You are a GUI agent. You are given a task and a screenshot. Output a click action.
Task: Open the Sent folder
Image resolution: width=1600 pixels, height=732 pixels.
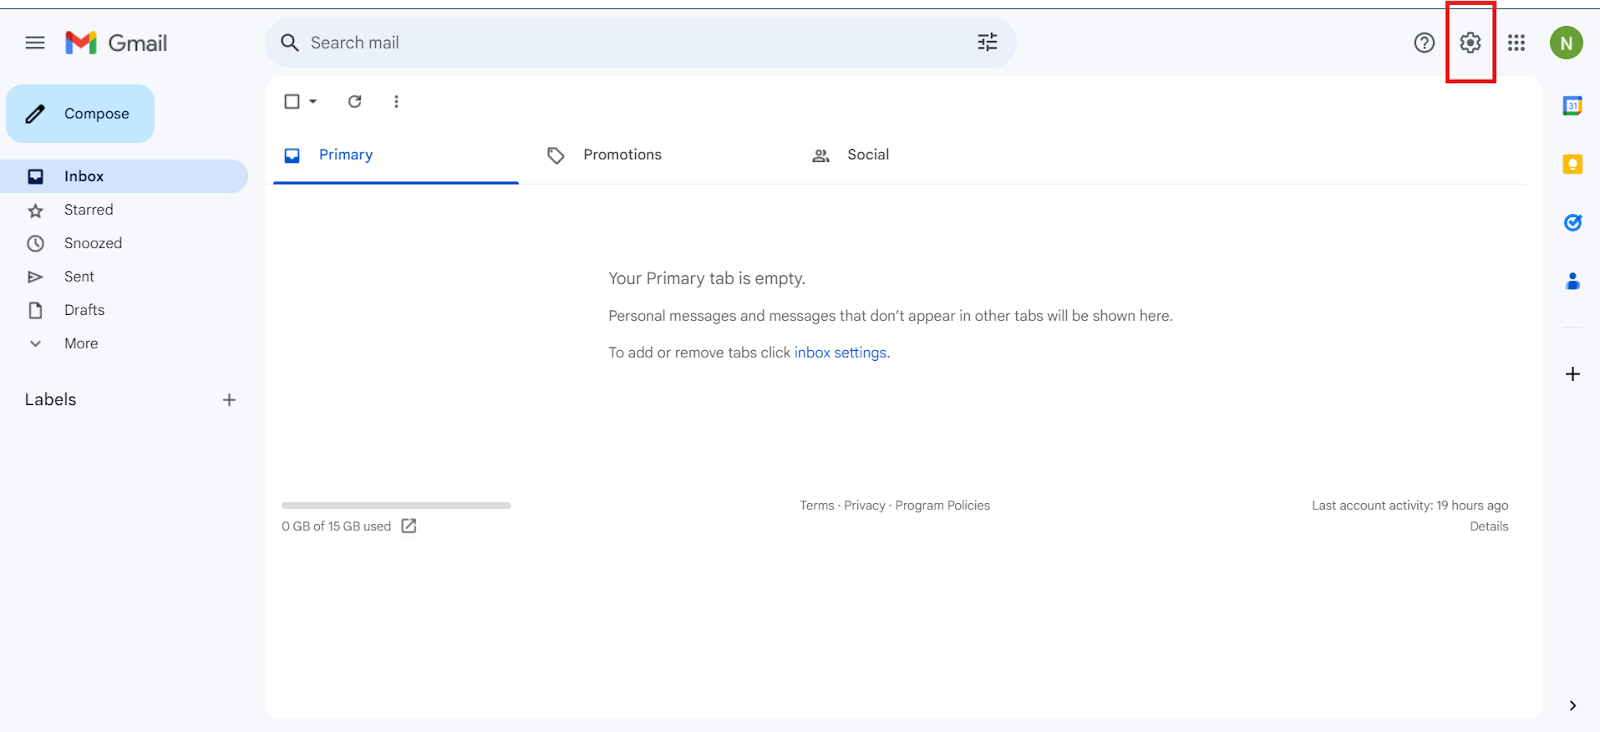[124, 277]
